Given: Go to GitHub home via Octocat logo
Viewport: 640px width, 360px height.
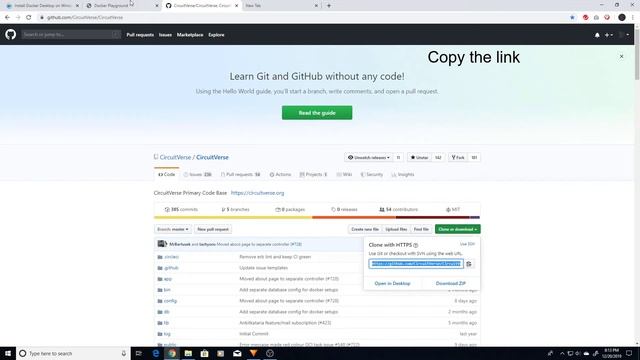Looking at the screenshot, I should (11, 34).
